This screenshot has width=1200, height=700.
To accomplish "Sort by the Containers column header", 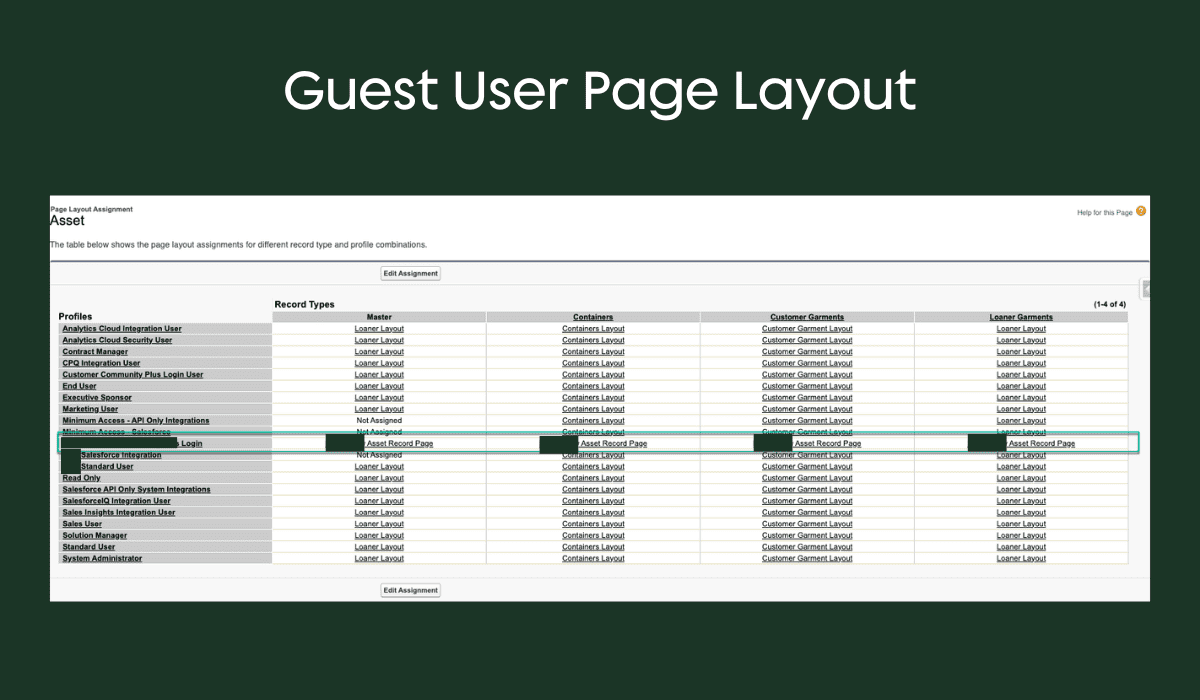I will coord(592,316).
